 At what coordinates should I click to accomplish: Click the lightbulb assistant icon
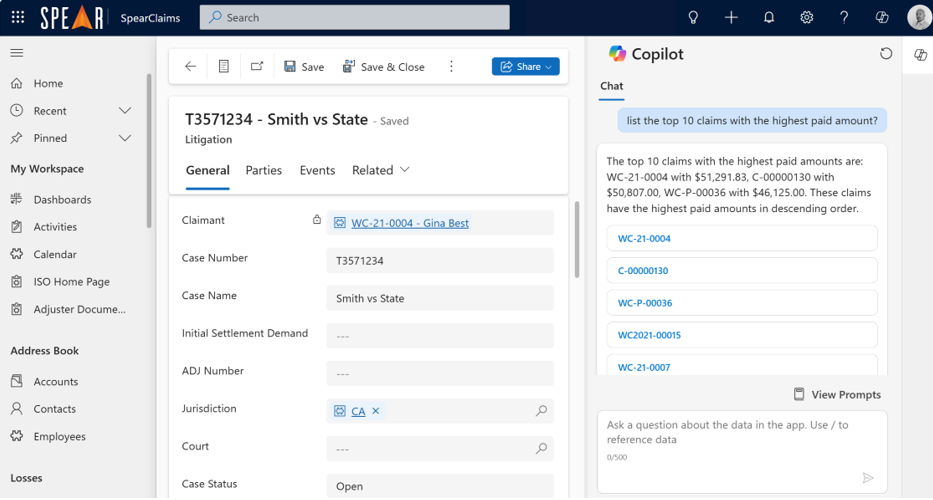pyautogui.click(x=693, y=17)
